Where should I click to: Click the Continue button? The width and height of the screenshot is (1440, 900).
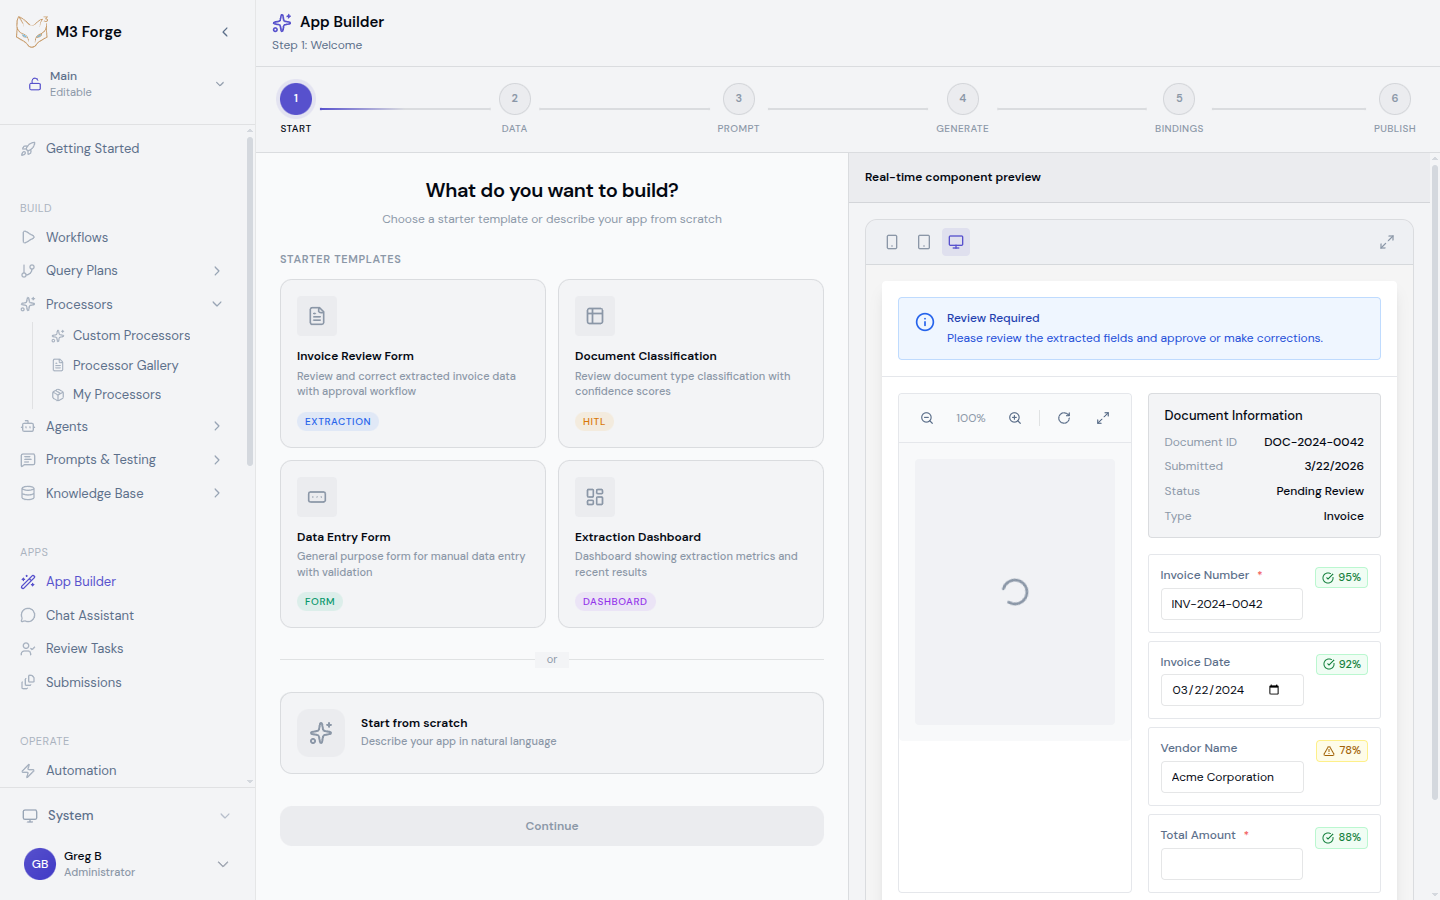click(552, 826)
